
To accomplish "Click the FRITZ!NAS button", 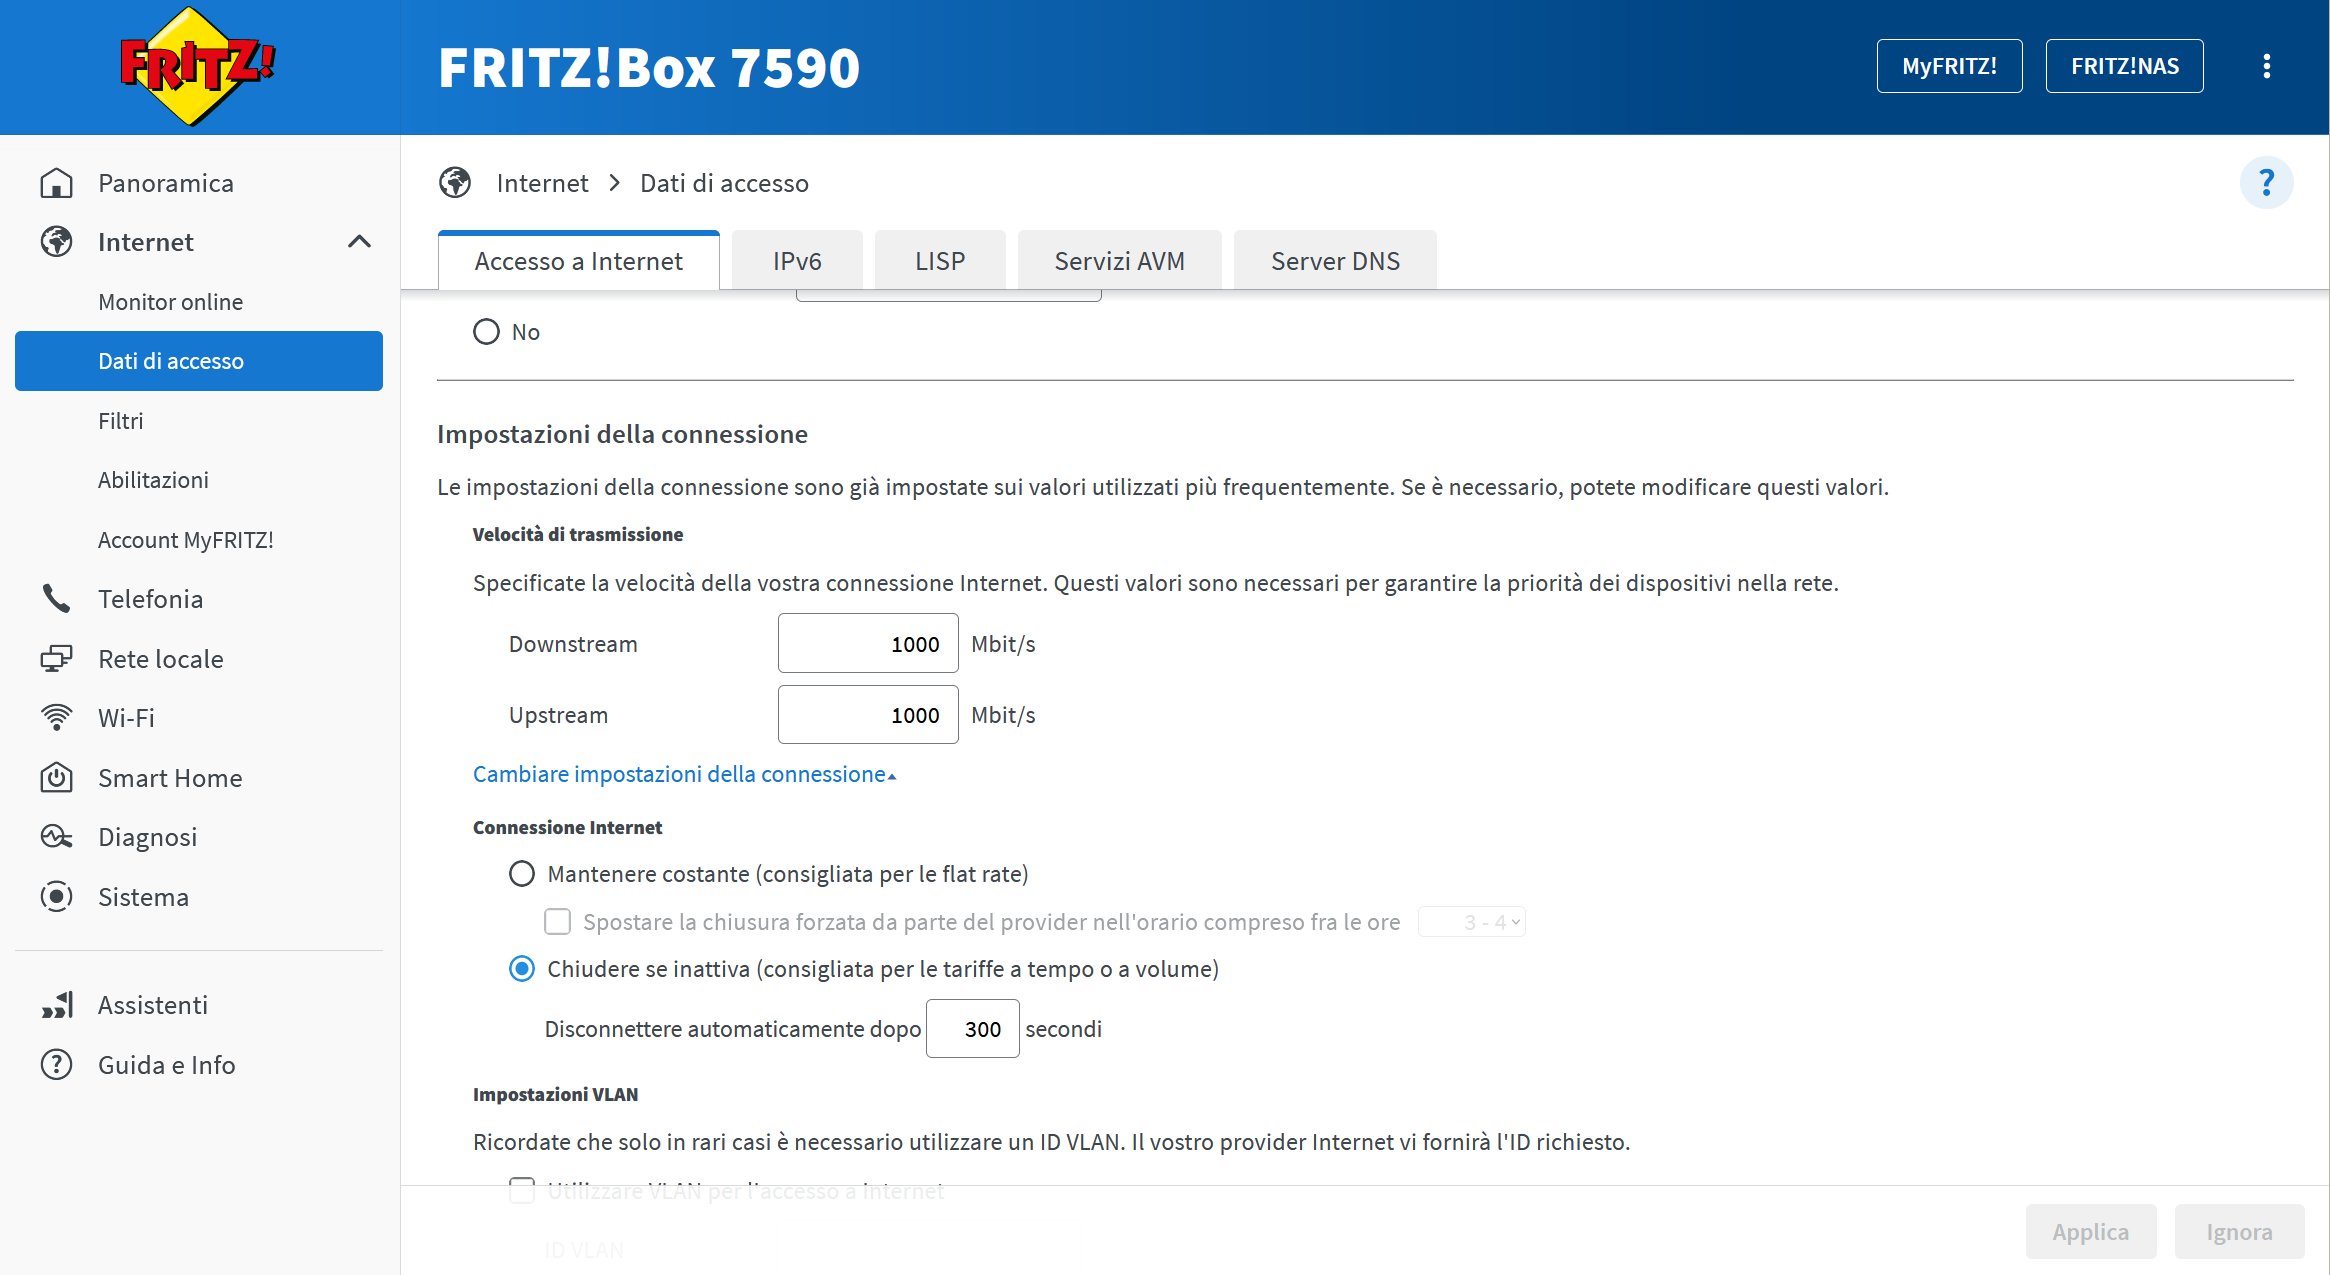I will tap(2124, 66).
